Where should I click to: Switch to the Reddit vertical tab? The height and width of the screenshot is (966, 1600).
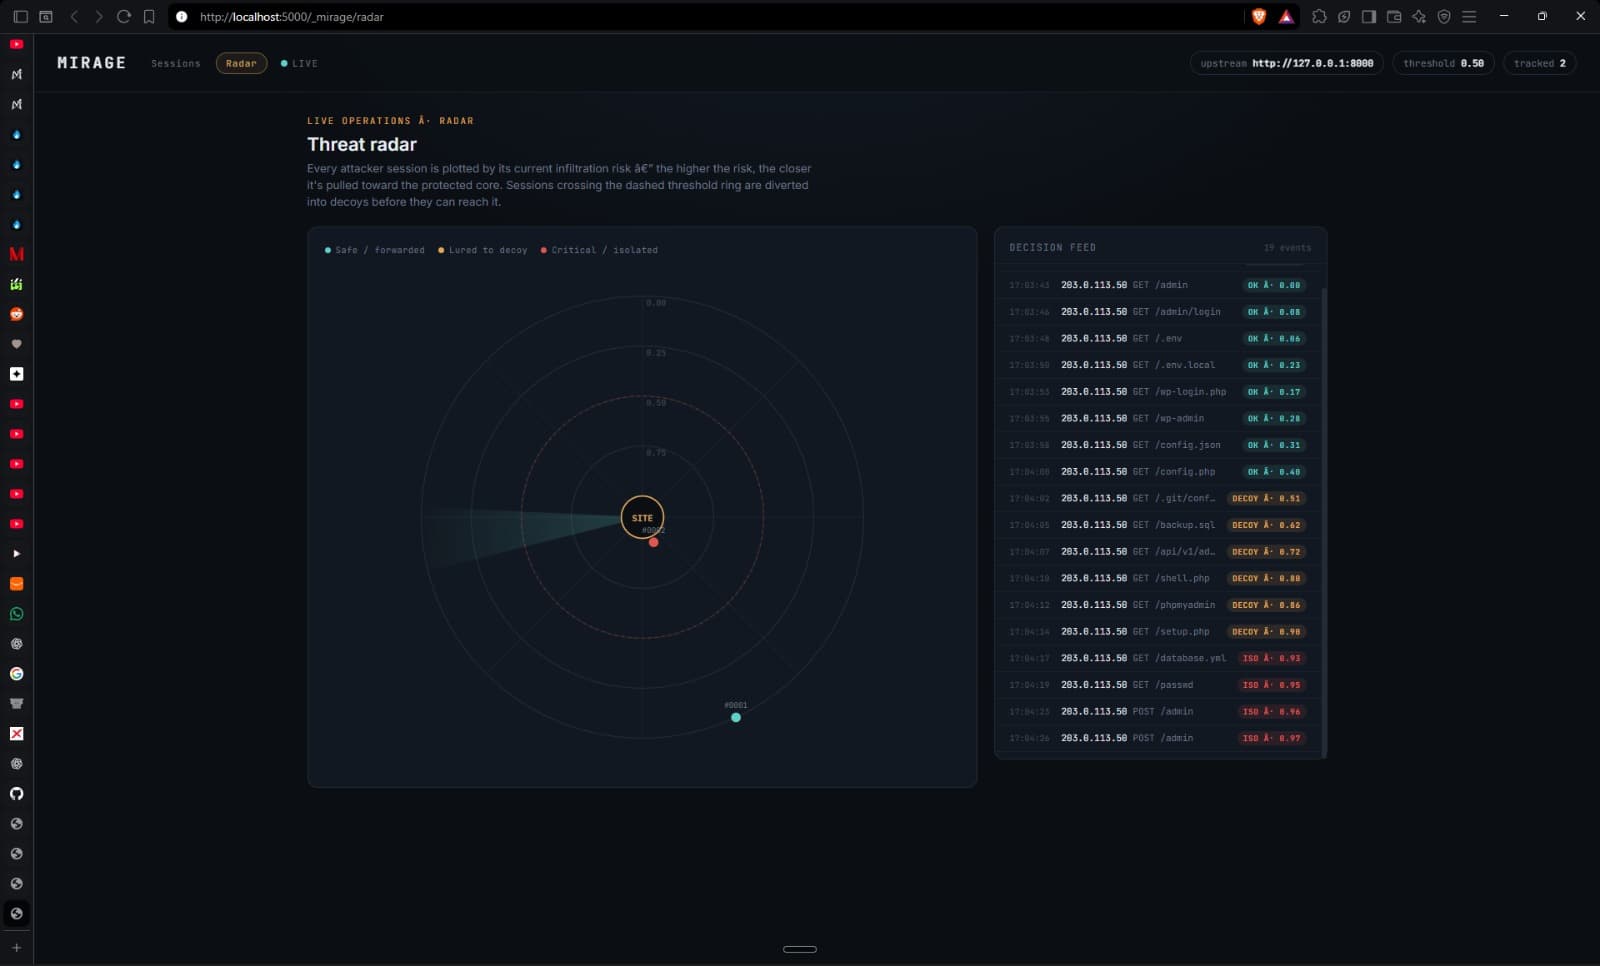[16, 314]
